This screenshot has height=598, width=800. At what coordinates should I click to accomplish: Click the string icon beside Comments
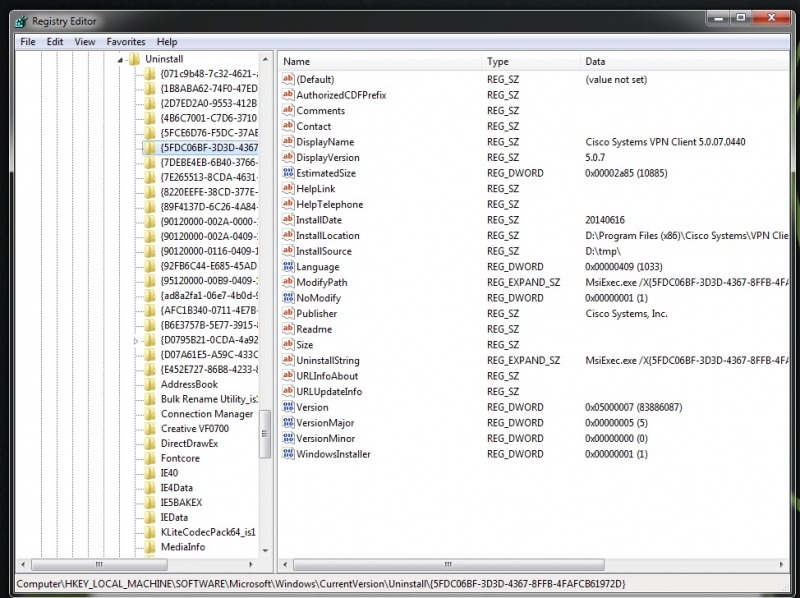[x=288, y=110]
